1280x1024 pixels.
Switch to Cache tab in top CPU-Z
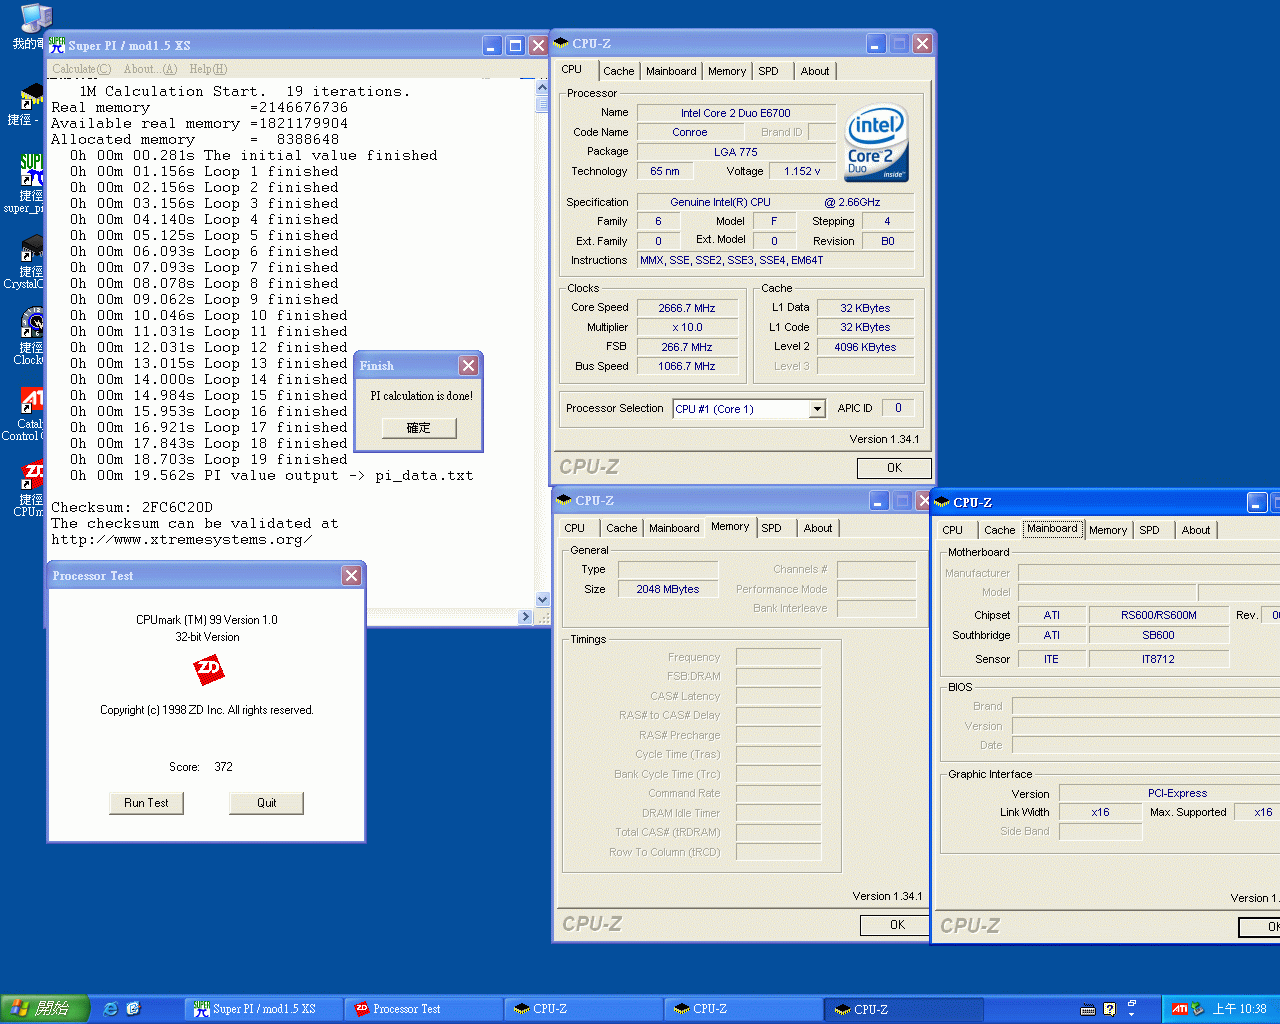(618, 71)
